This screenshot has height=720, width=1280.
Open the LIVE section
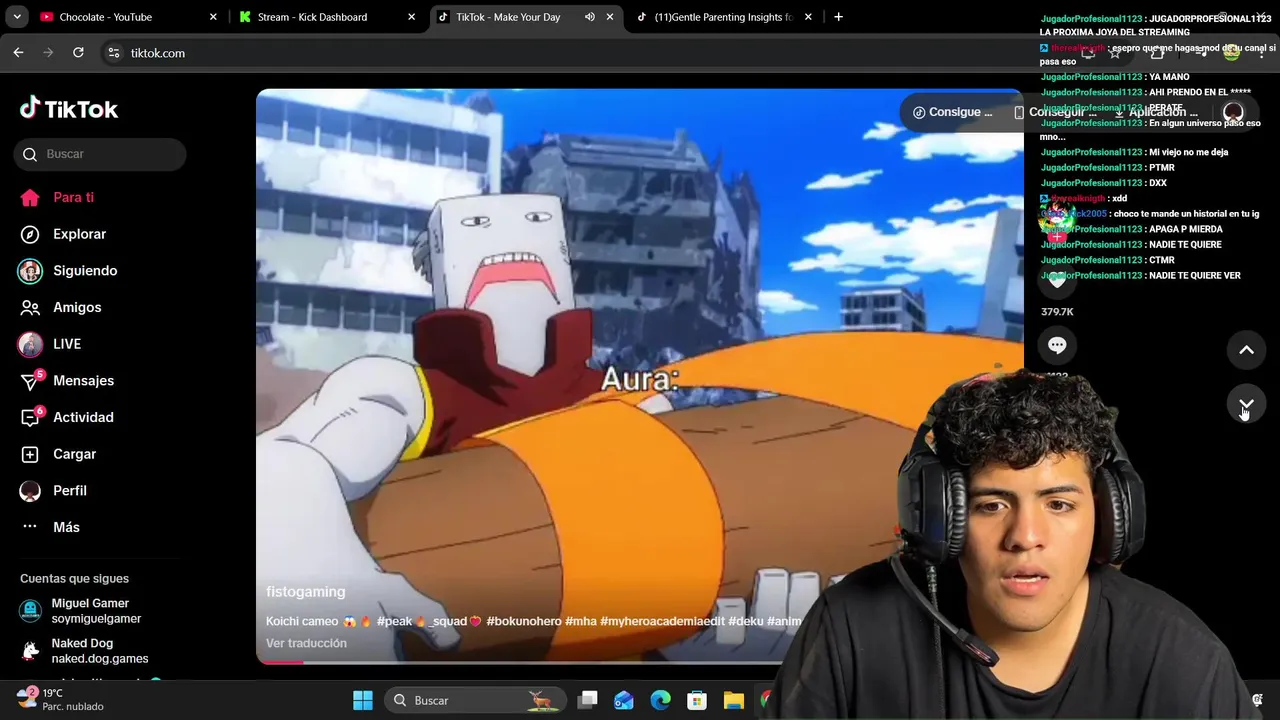(49, 344)
